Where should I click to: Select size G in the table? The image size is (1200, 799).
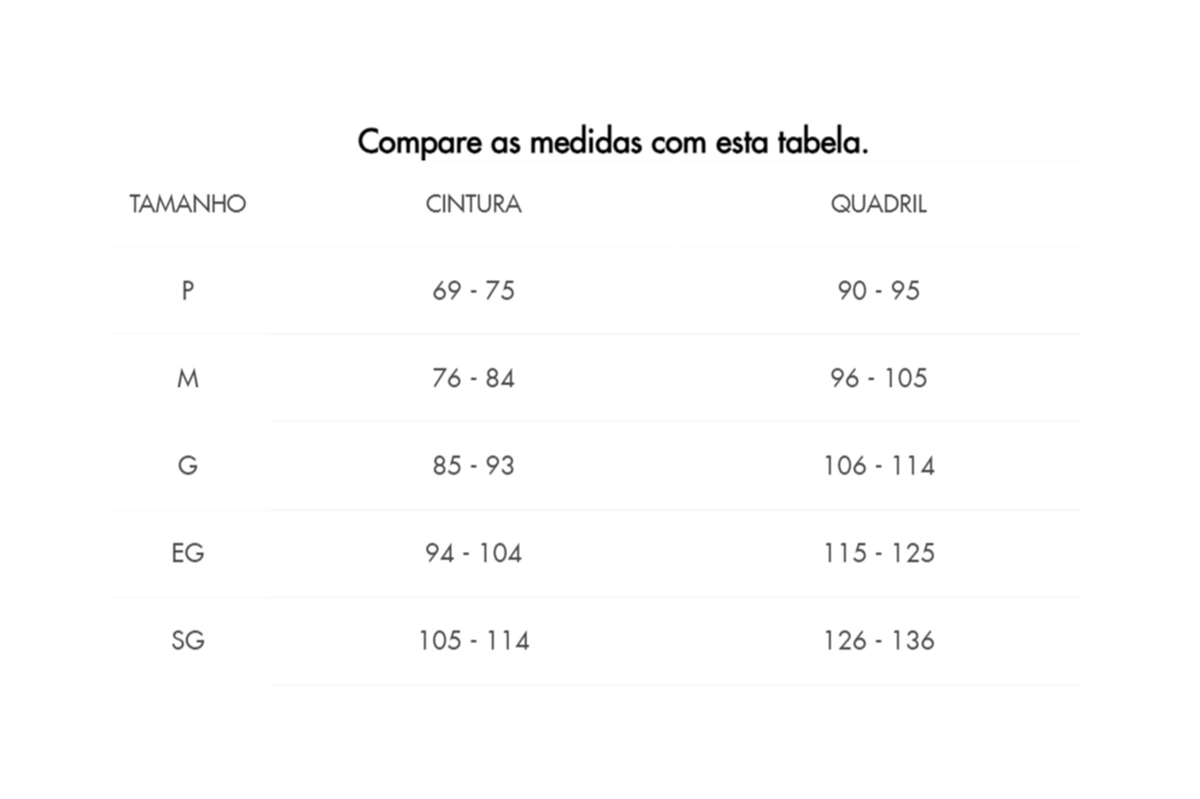(187, 466)
